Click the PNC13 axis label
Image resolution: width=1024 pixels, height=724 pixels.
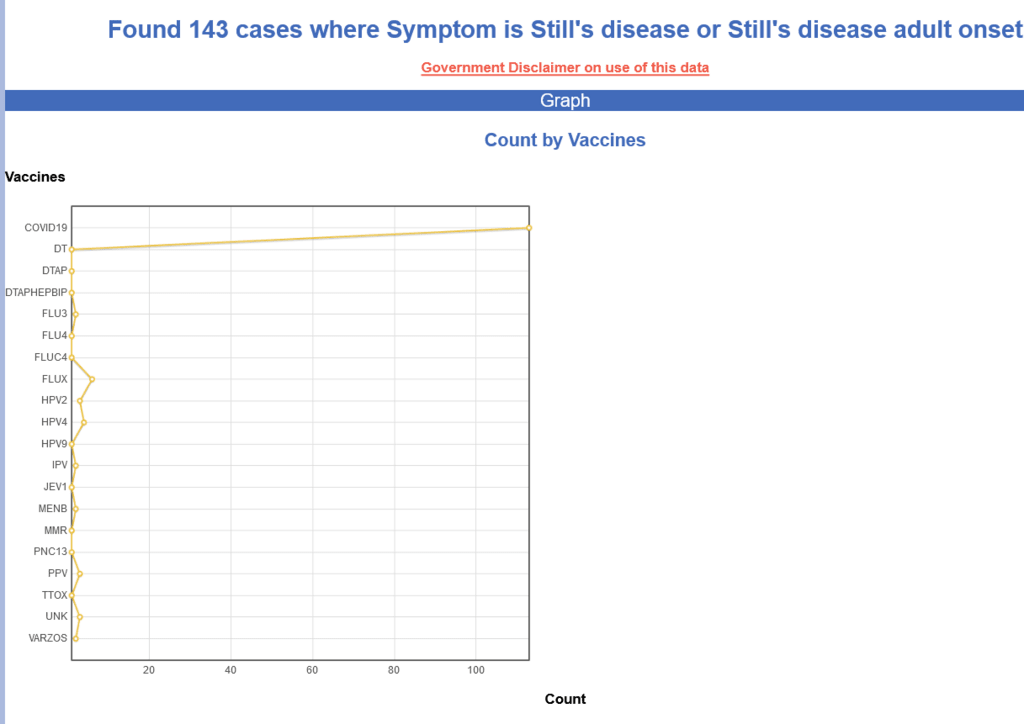(x=50, y=552)
